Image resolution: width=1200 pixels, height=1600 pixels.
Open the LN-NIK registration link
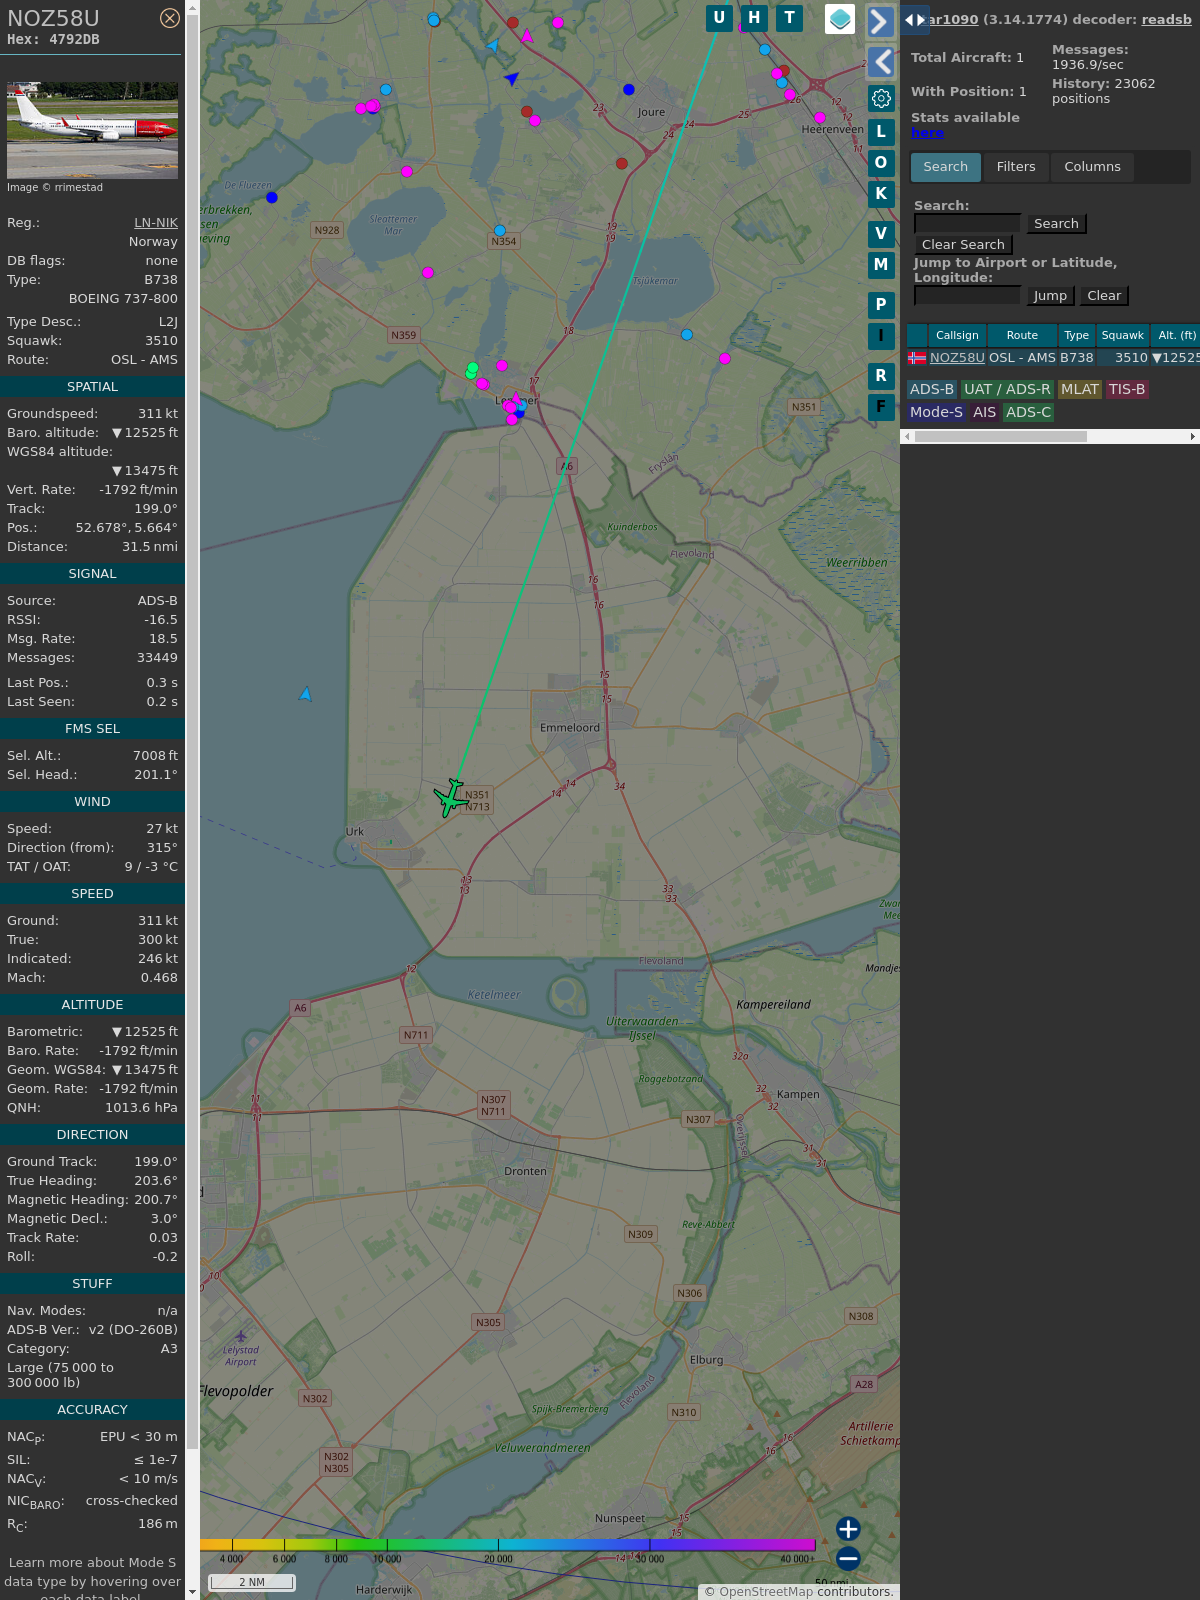click(156, 223)
